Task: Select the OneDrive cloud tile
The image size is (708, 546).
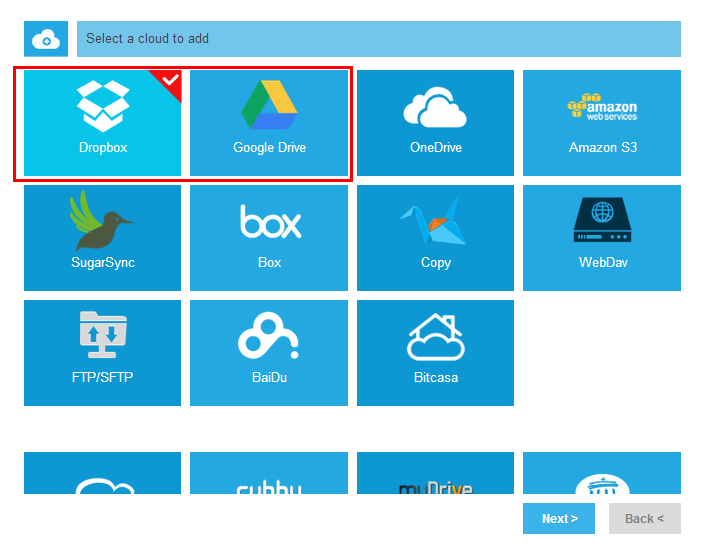Action: [x=435, y=123]
